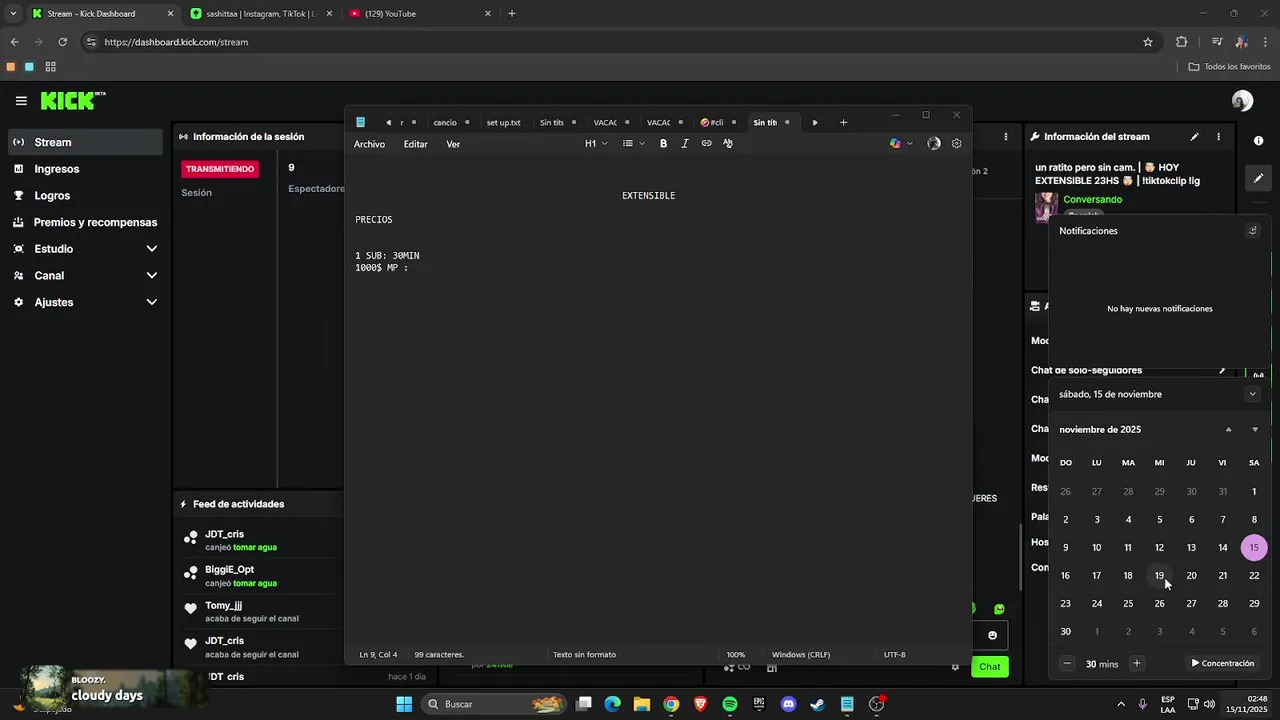Decrease focus time with minus button

[1067, 664]
